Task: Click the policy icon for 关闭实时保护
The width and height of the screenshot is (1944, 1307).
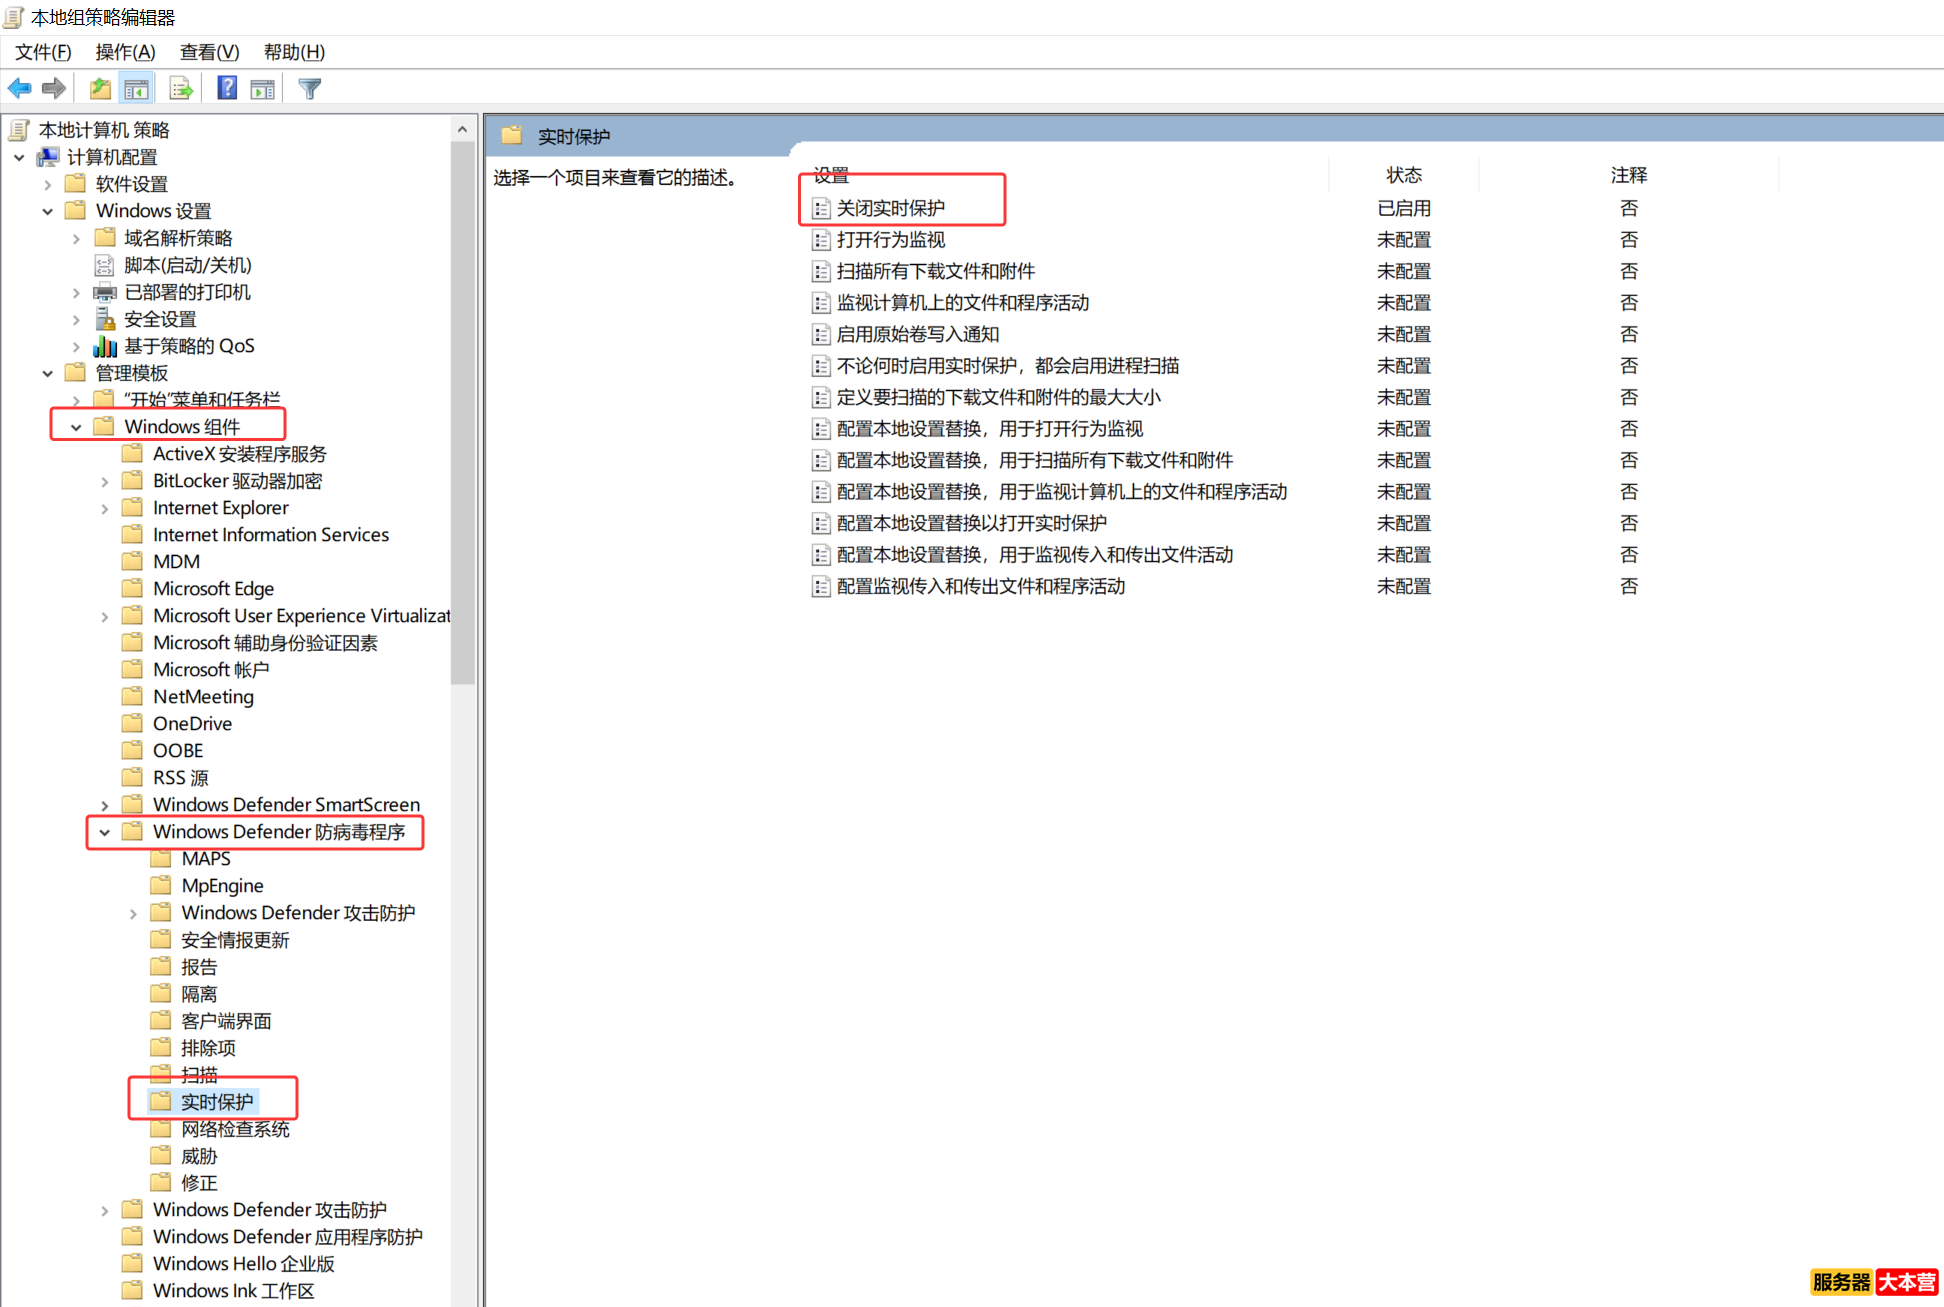Action: pyautogui.click(x=821, y=208)
